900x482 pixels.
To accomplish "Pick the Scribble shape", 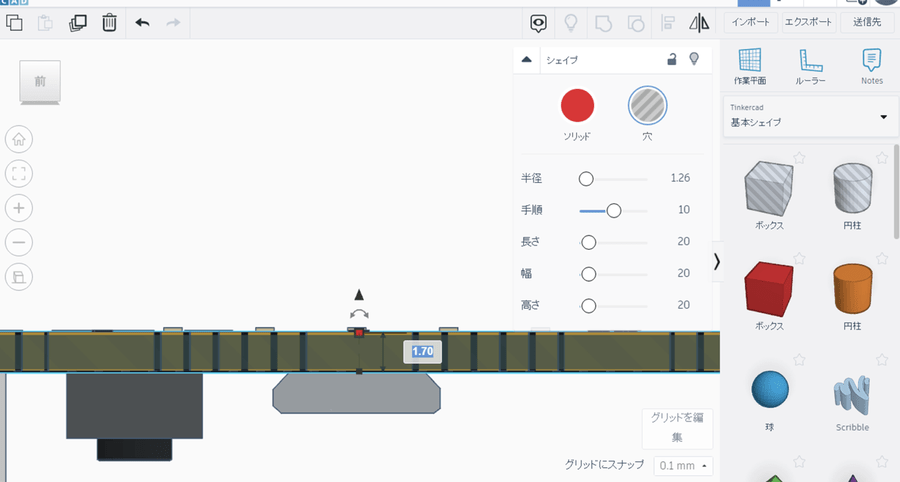I will tap(852, 395).
